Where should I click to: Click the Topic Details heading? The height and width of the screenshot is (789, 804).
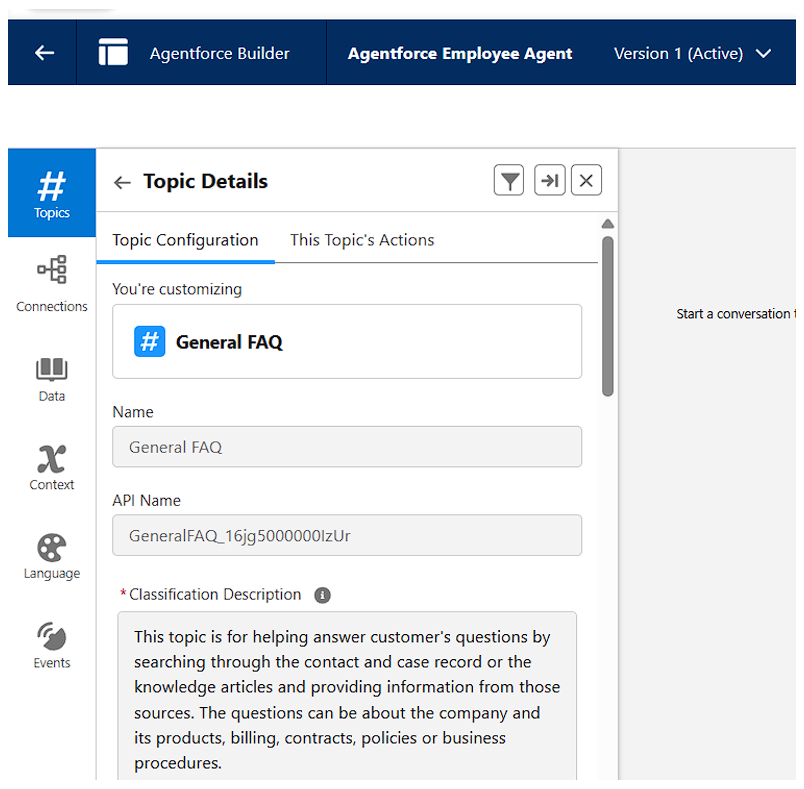point(205,181)
